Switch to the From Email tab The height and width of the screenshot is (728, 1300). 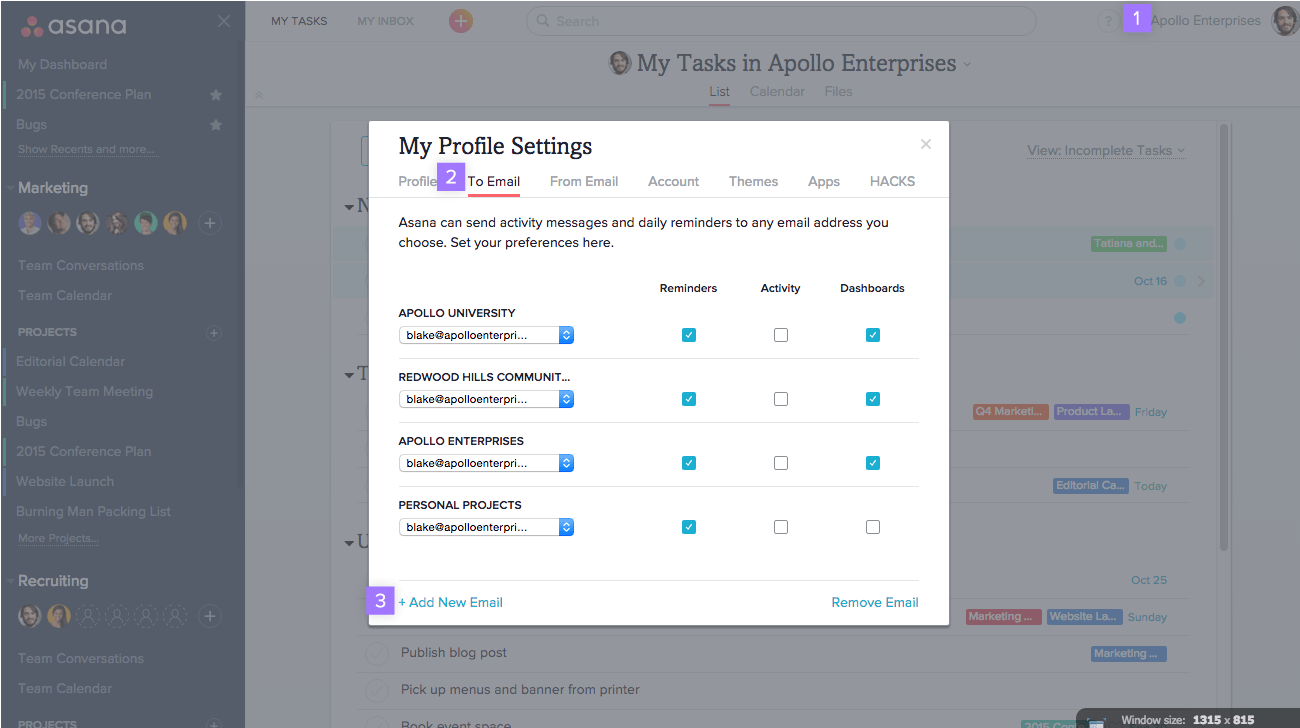click(583, 181)
